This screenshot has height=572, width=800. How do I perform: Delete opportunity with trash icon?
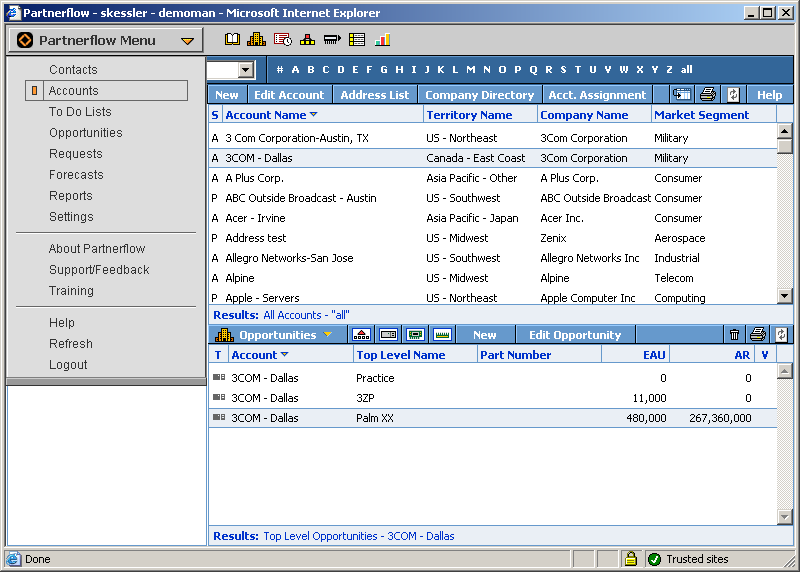click(x=734, y=335)
